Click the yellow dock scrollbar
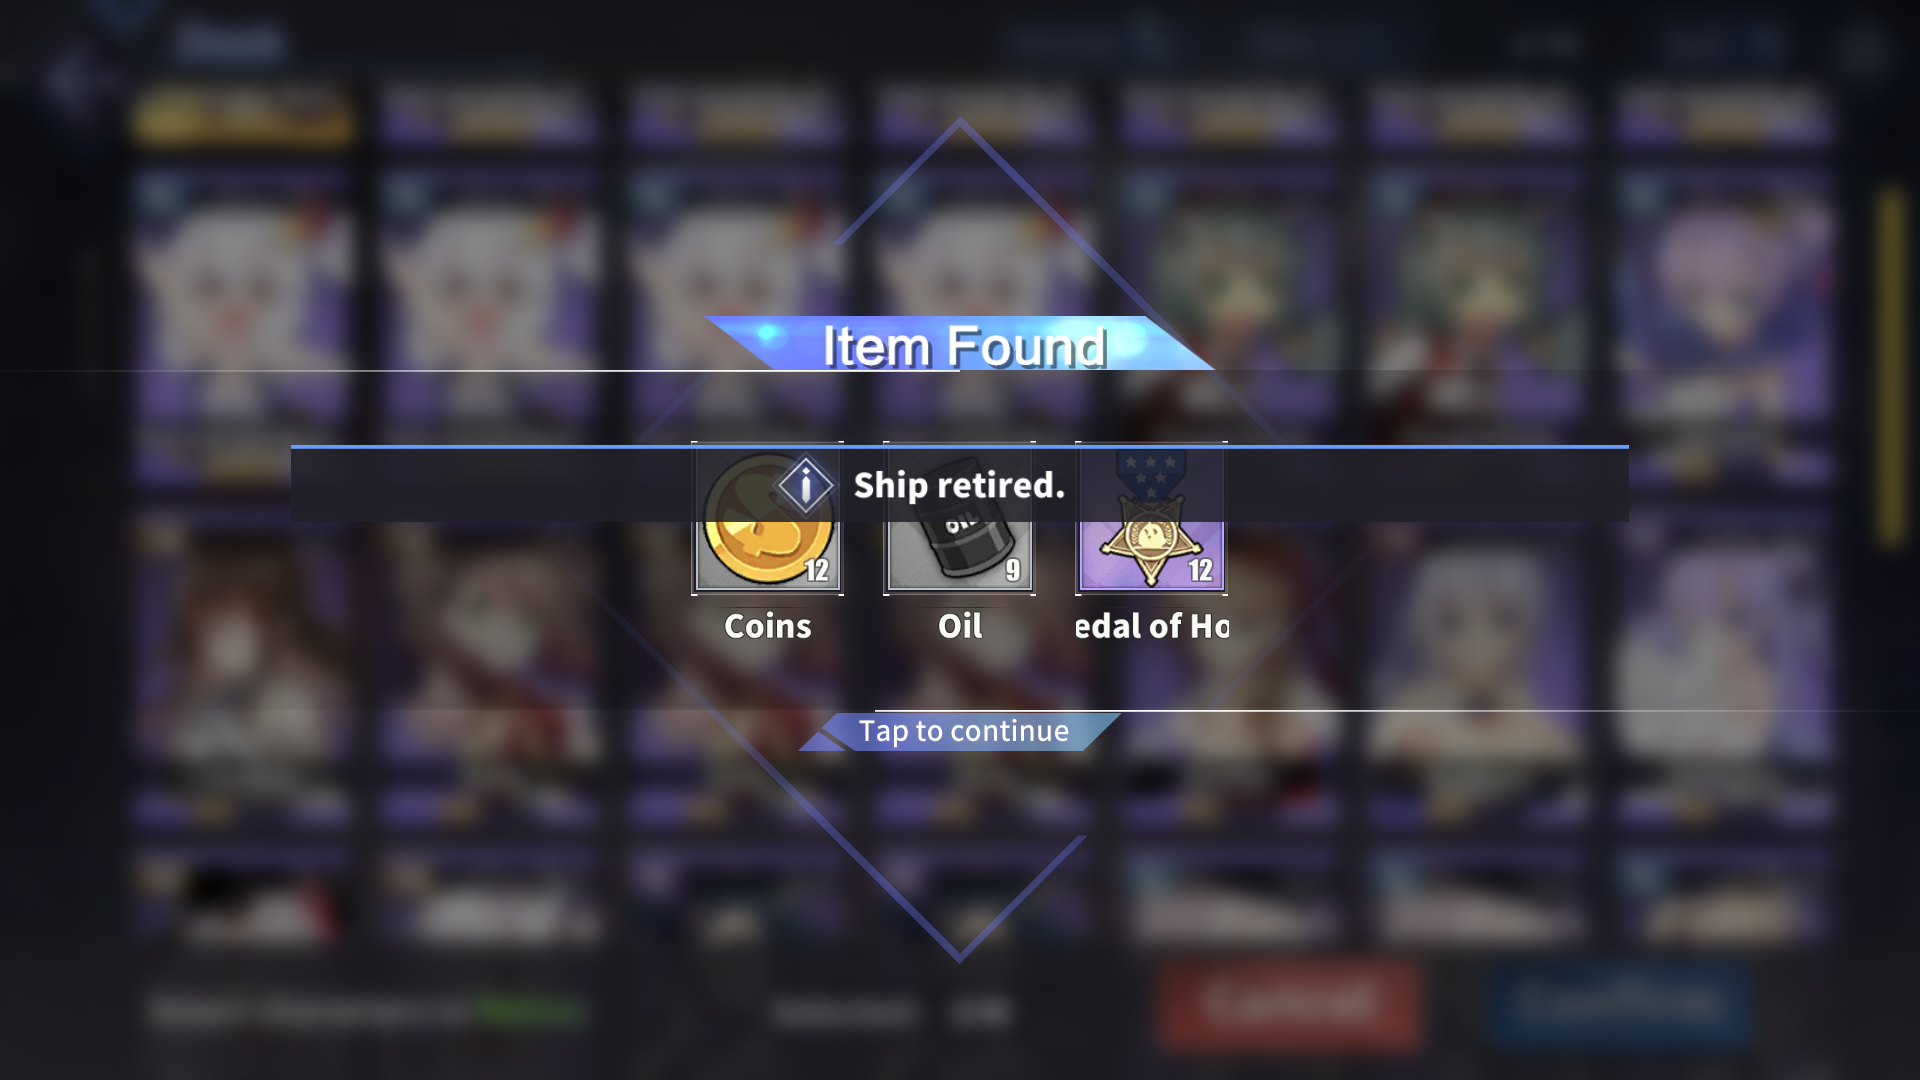 1889,365
